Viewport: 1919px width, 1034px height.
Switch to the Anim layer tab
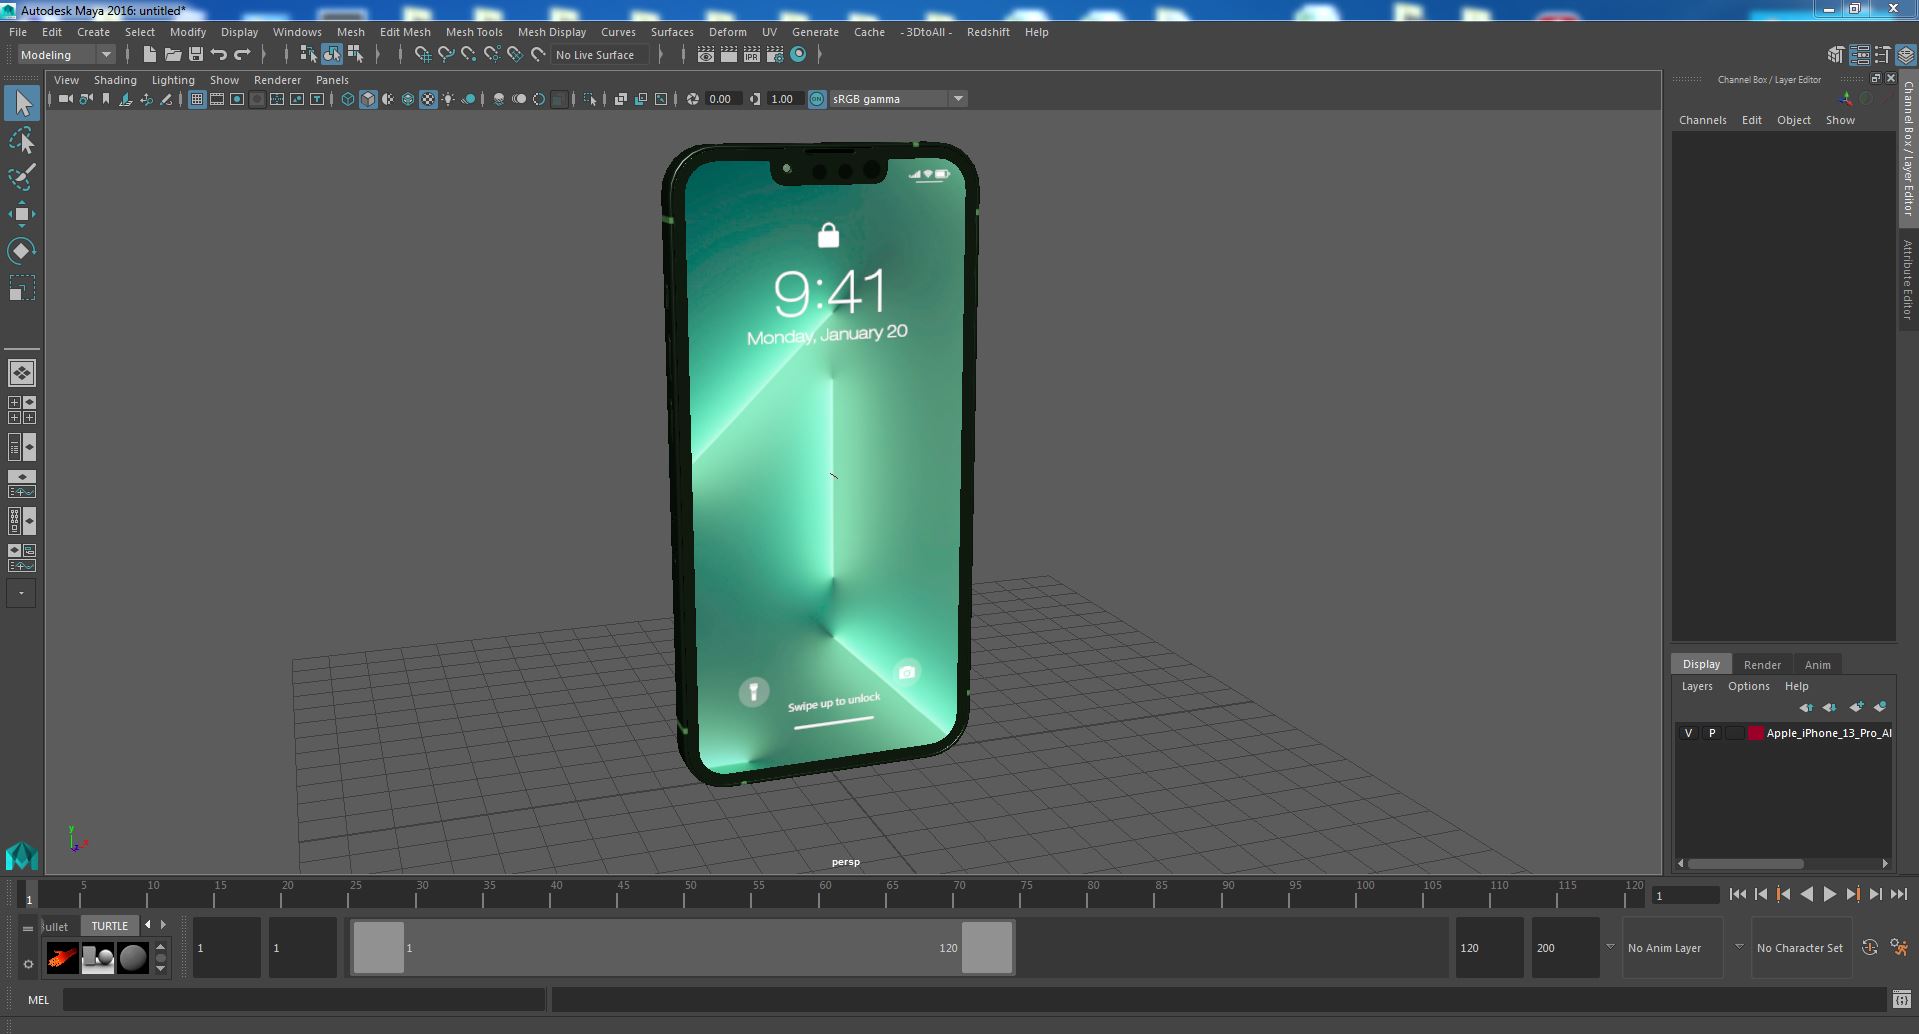coord(1817,665)
